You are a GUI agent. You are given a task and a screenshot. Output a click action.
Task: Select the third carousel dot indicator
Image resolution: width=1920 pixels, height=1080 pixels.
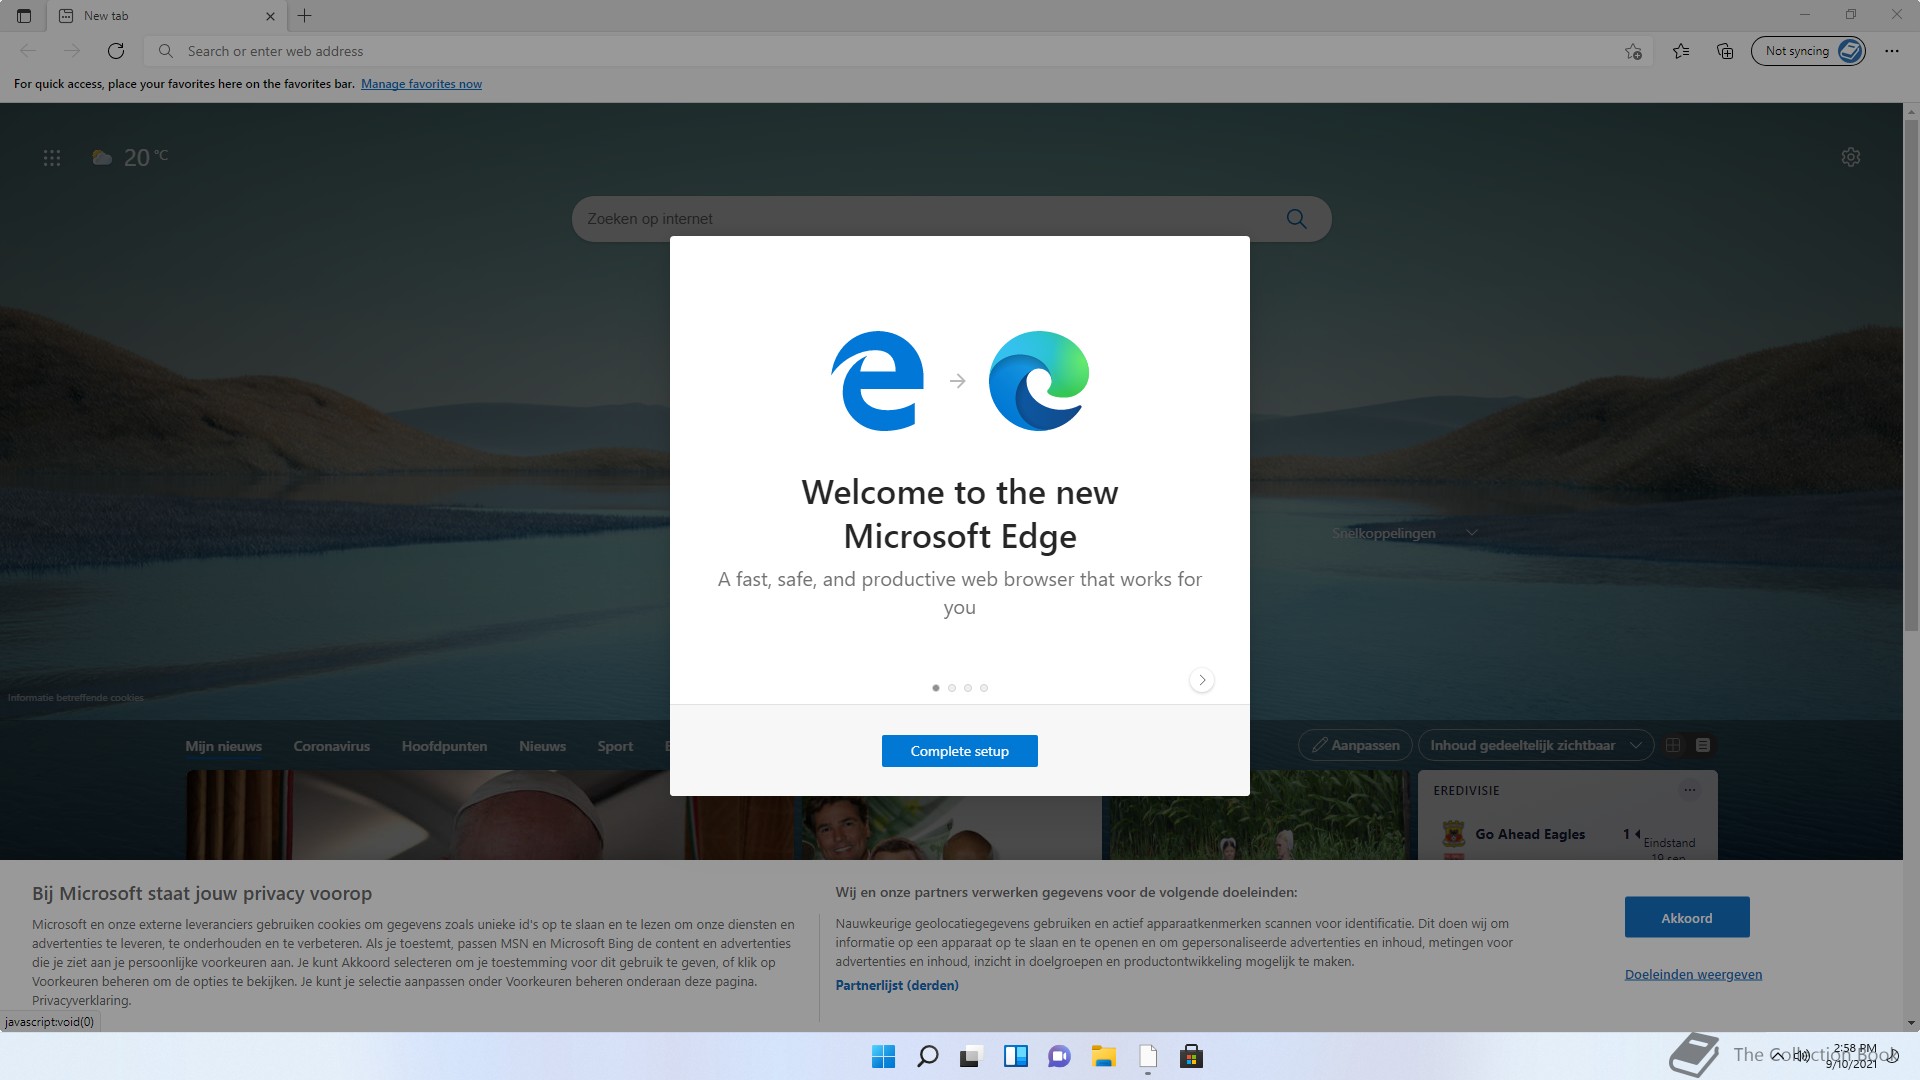click(x=968, y=688)
